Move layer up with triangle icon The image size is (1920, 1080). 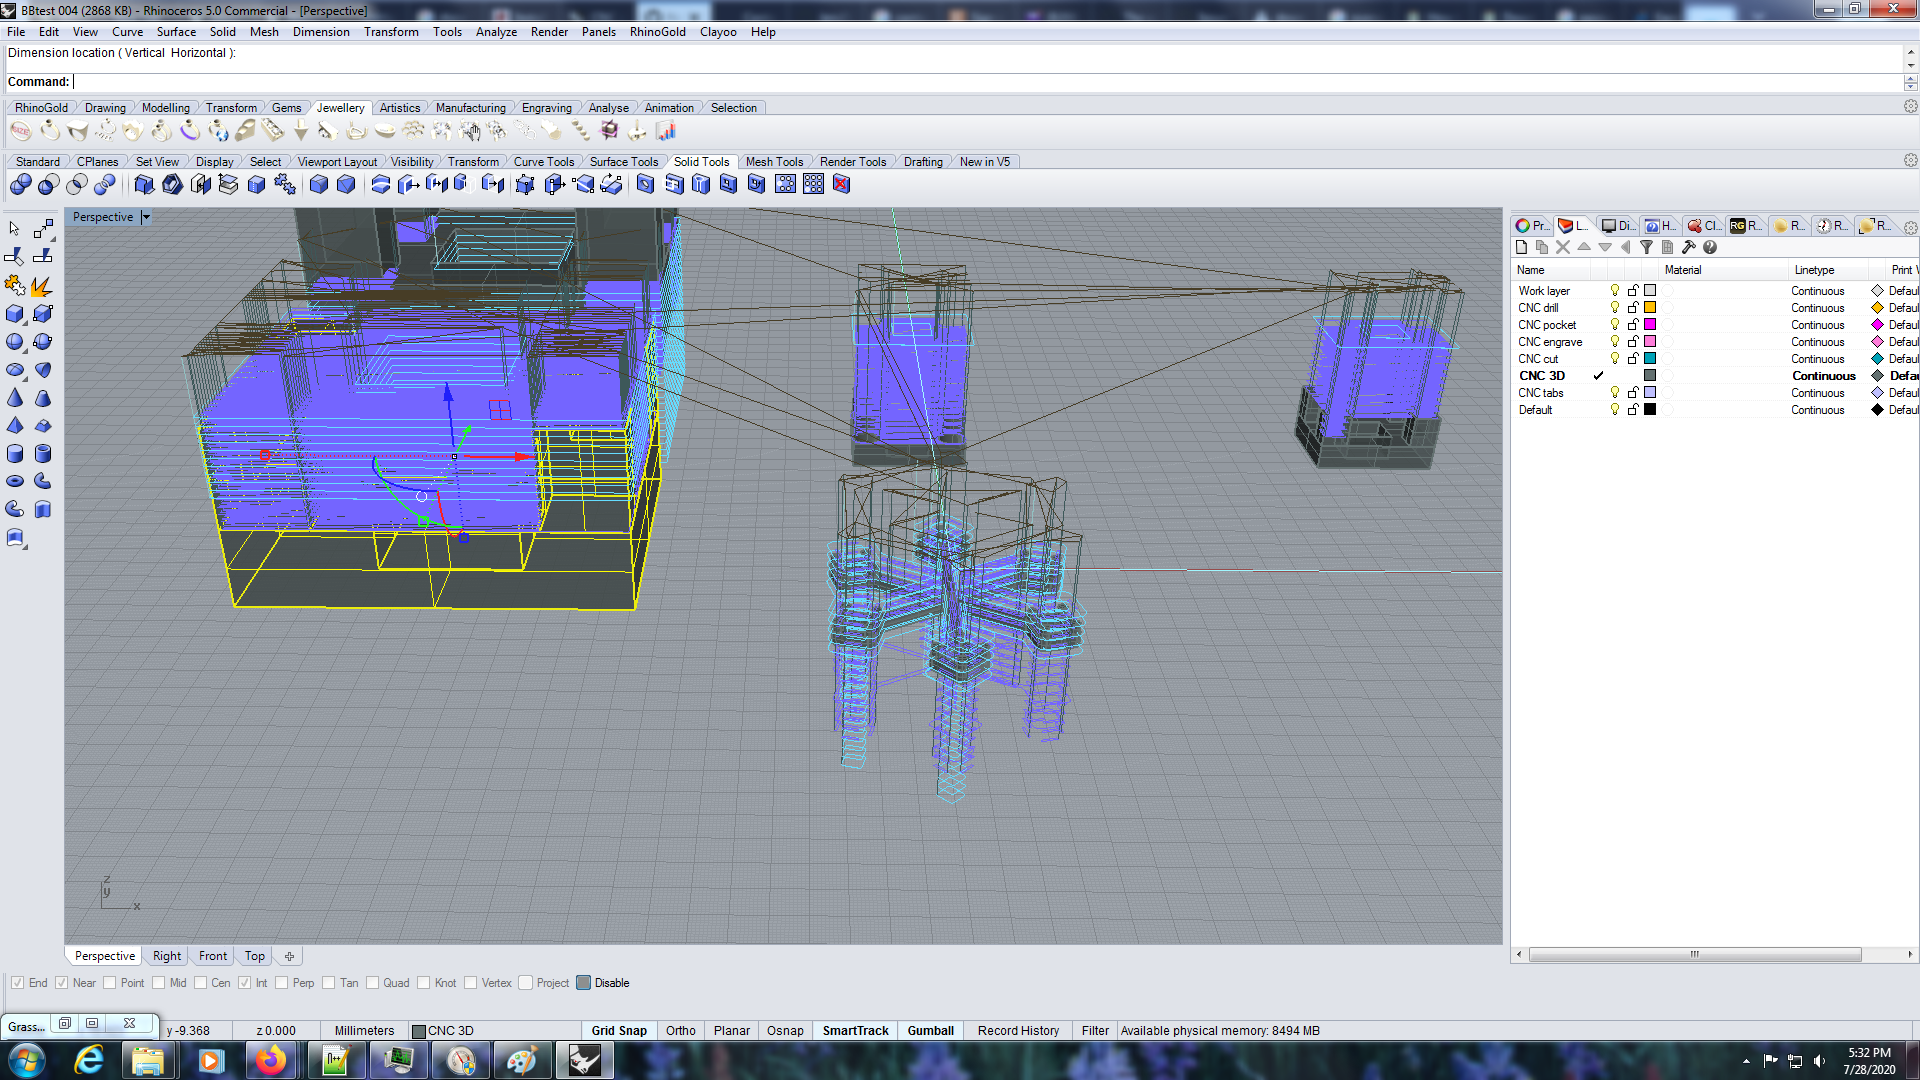[x=1584, y=247]
